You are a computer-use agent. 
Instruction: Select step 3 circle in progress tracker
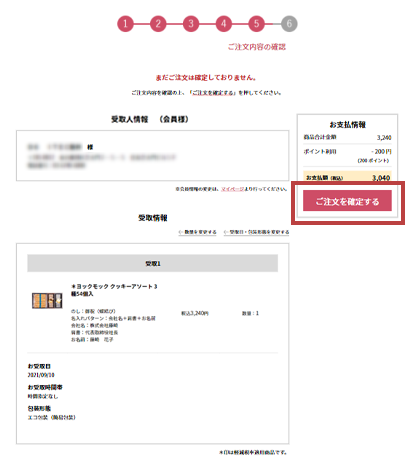191,24
